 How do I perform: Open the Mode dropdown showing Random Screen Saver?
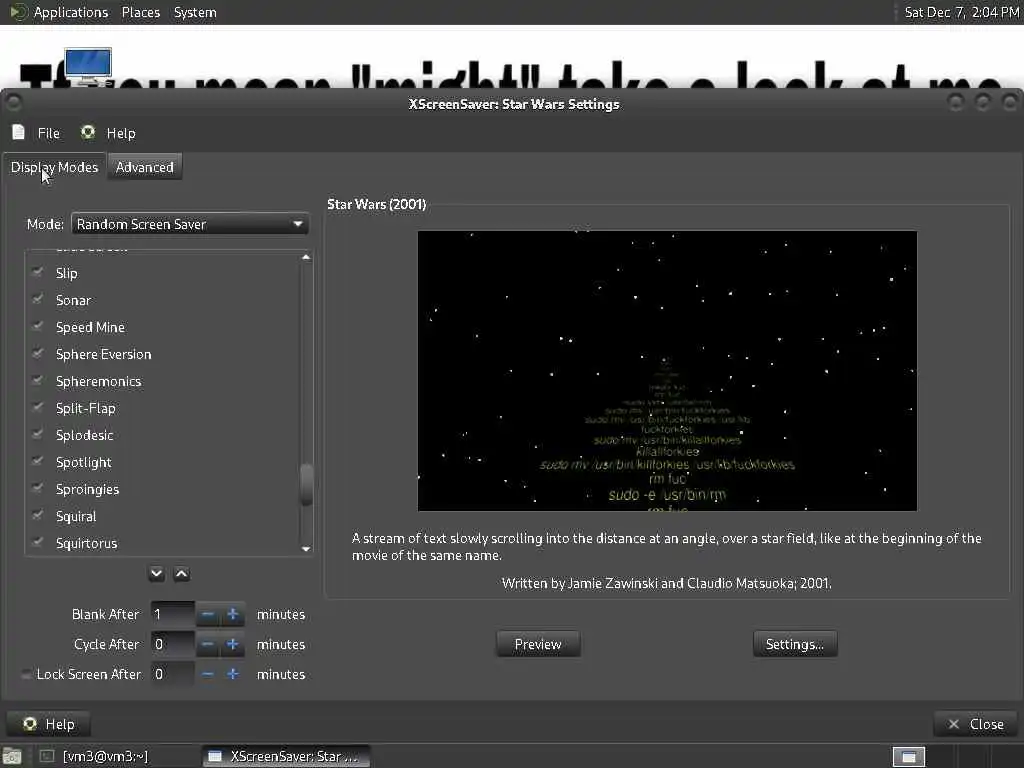tap(189, 224)
